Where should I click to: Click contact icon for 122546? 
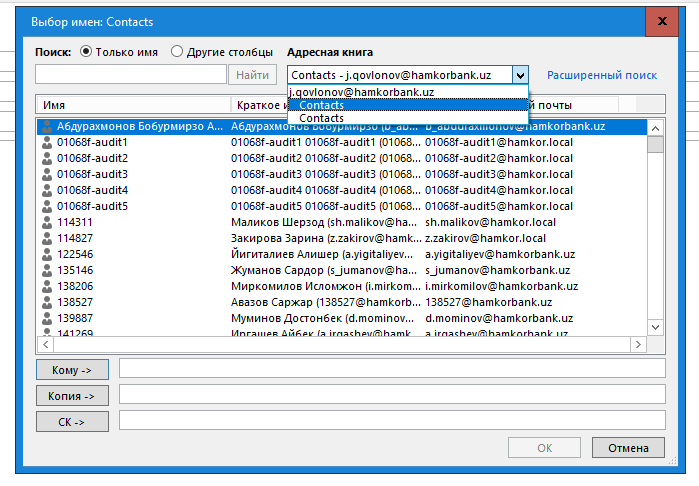click(x=47, y=255)
